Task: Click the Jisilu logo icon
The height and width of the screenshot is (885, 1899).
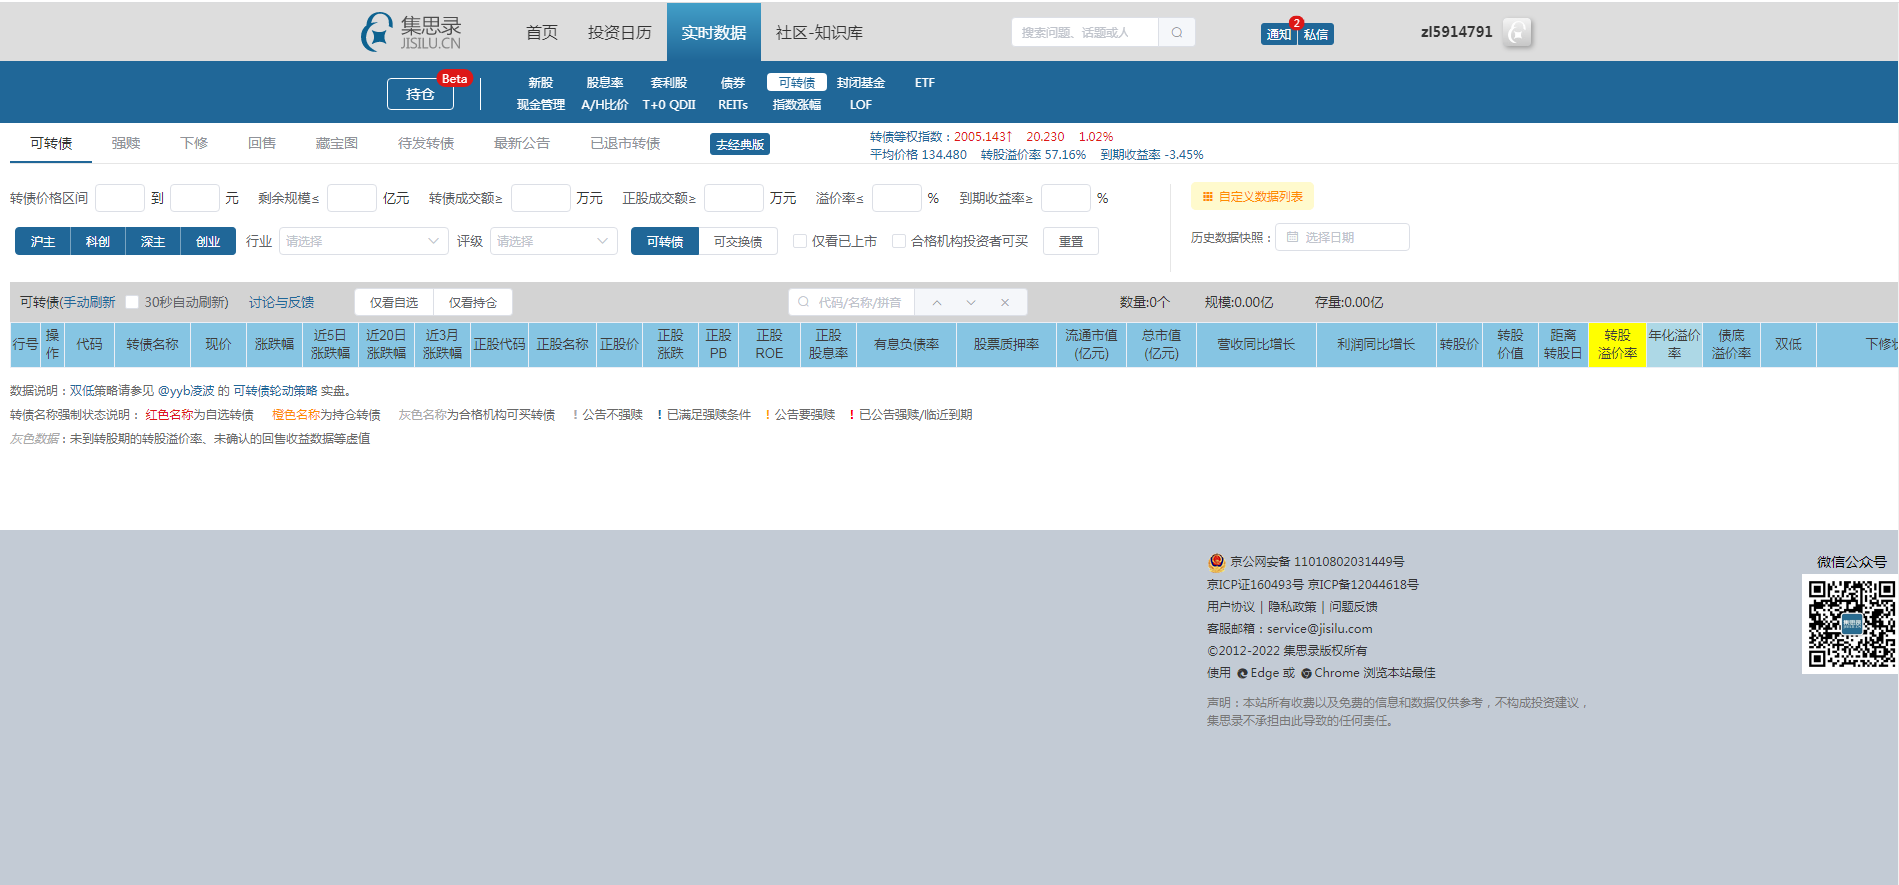Action: click(377, 32)
